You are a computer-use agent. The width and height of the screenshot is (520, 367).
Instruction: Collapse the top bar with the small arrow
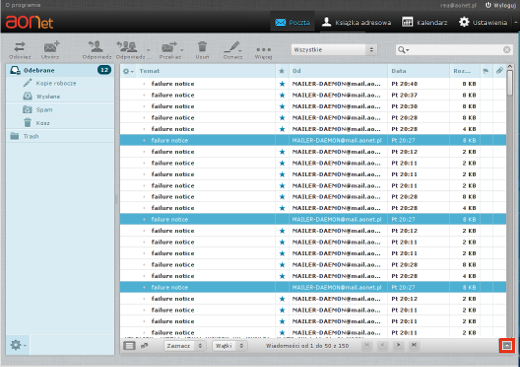pos(515,22)
